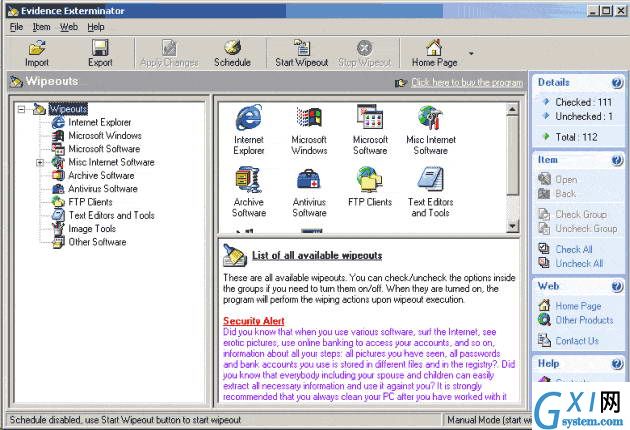
Task: Open dropdown arrow beside Home Page
Action: point(471,53)
